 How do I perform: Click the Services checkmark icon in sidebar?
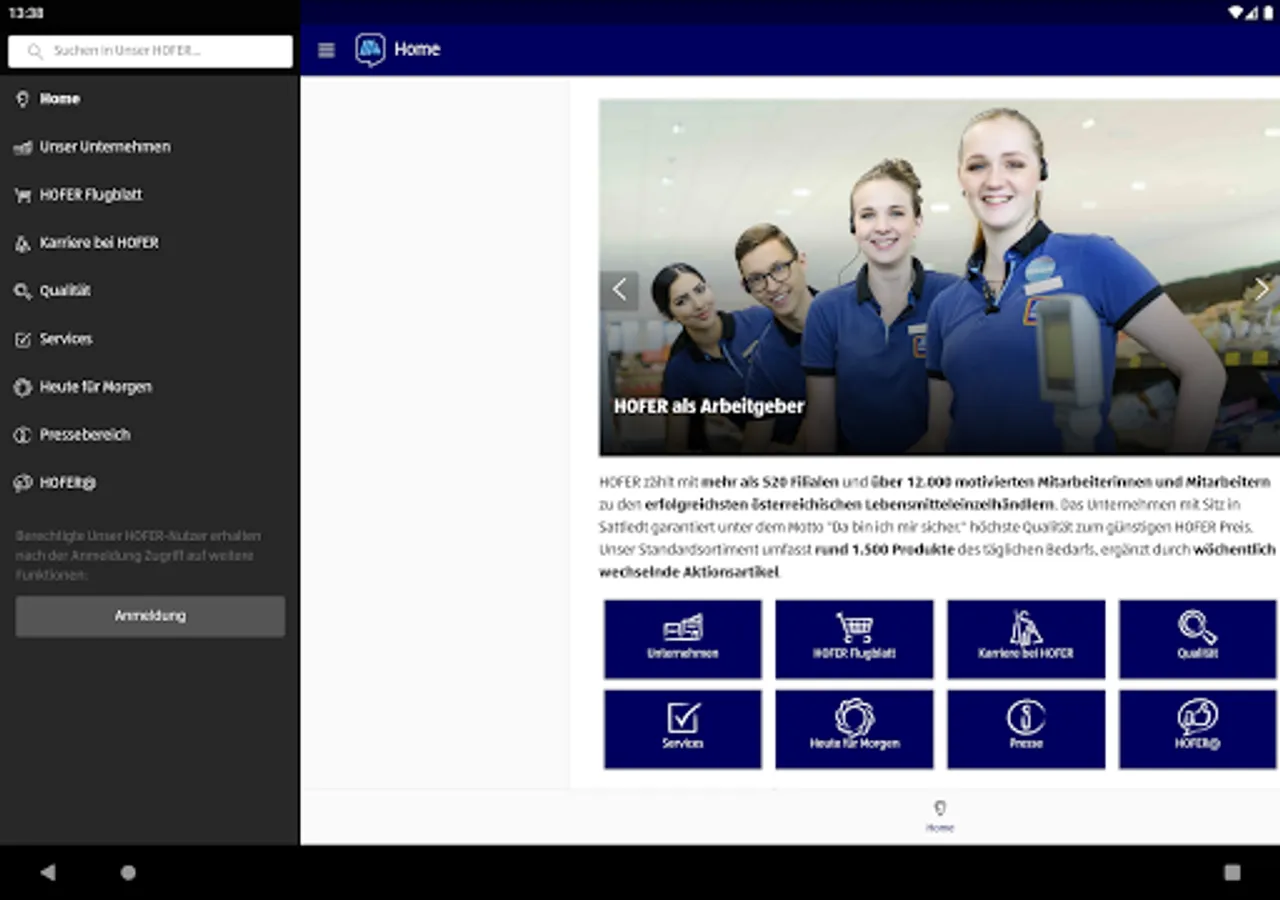[x=22, y=339]
